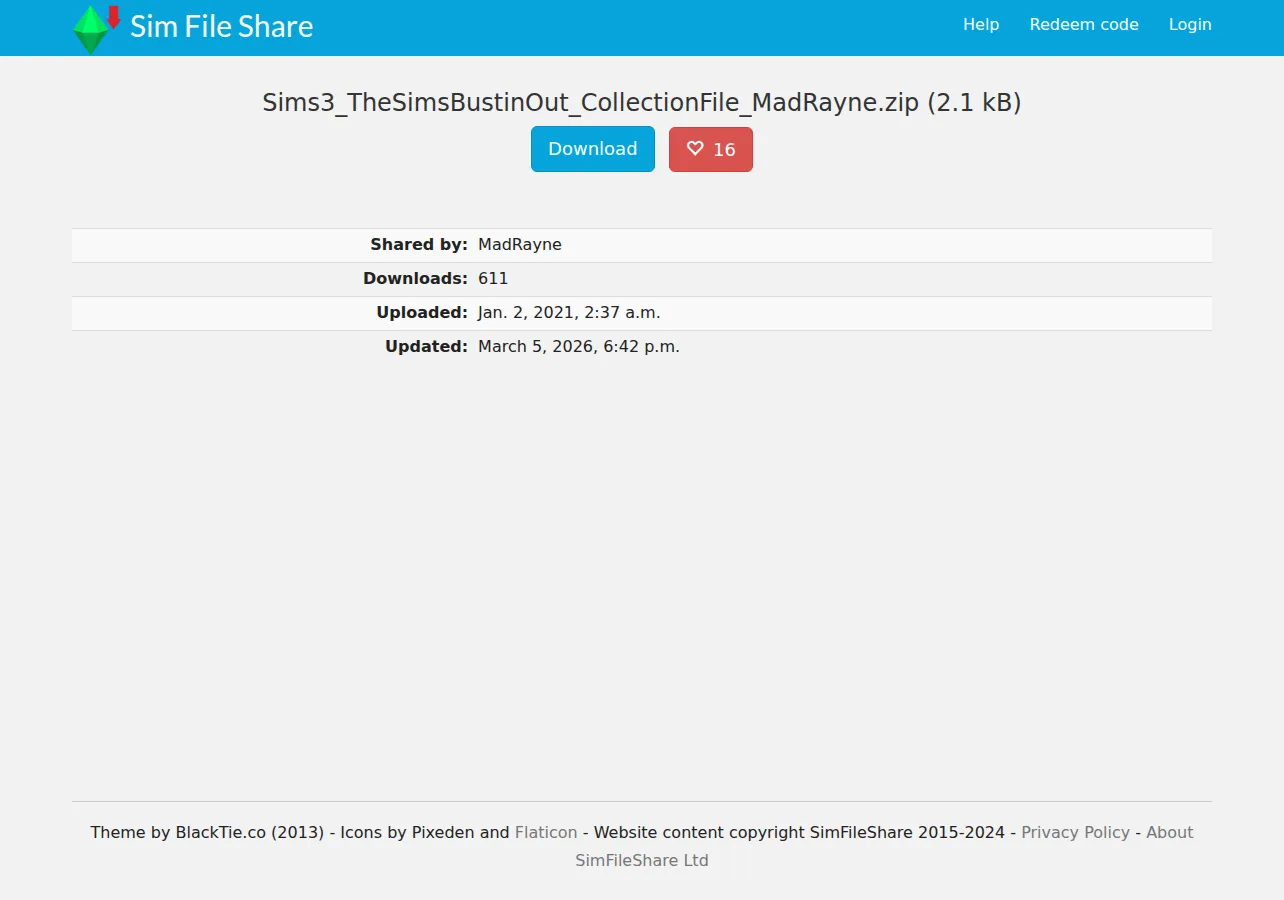Select the 'Uploaded:' label

pyautogui.click(x=422, y=313)
